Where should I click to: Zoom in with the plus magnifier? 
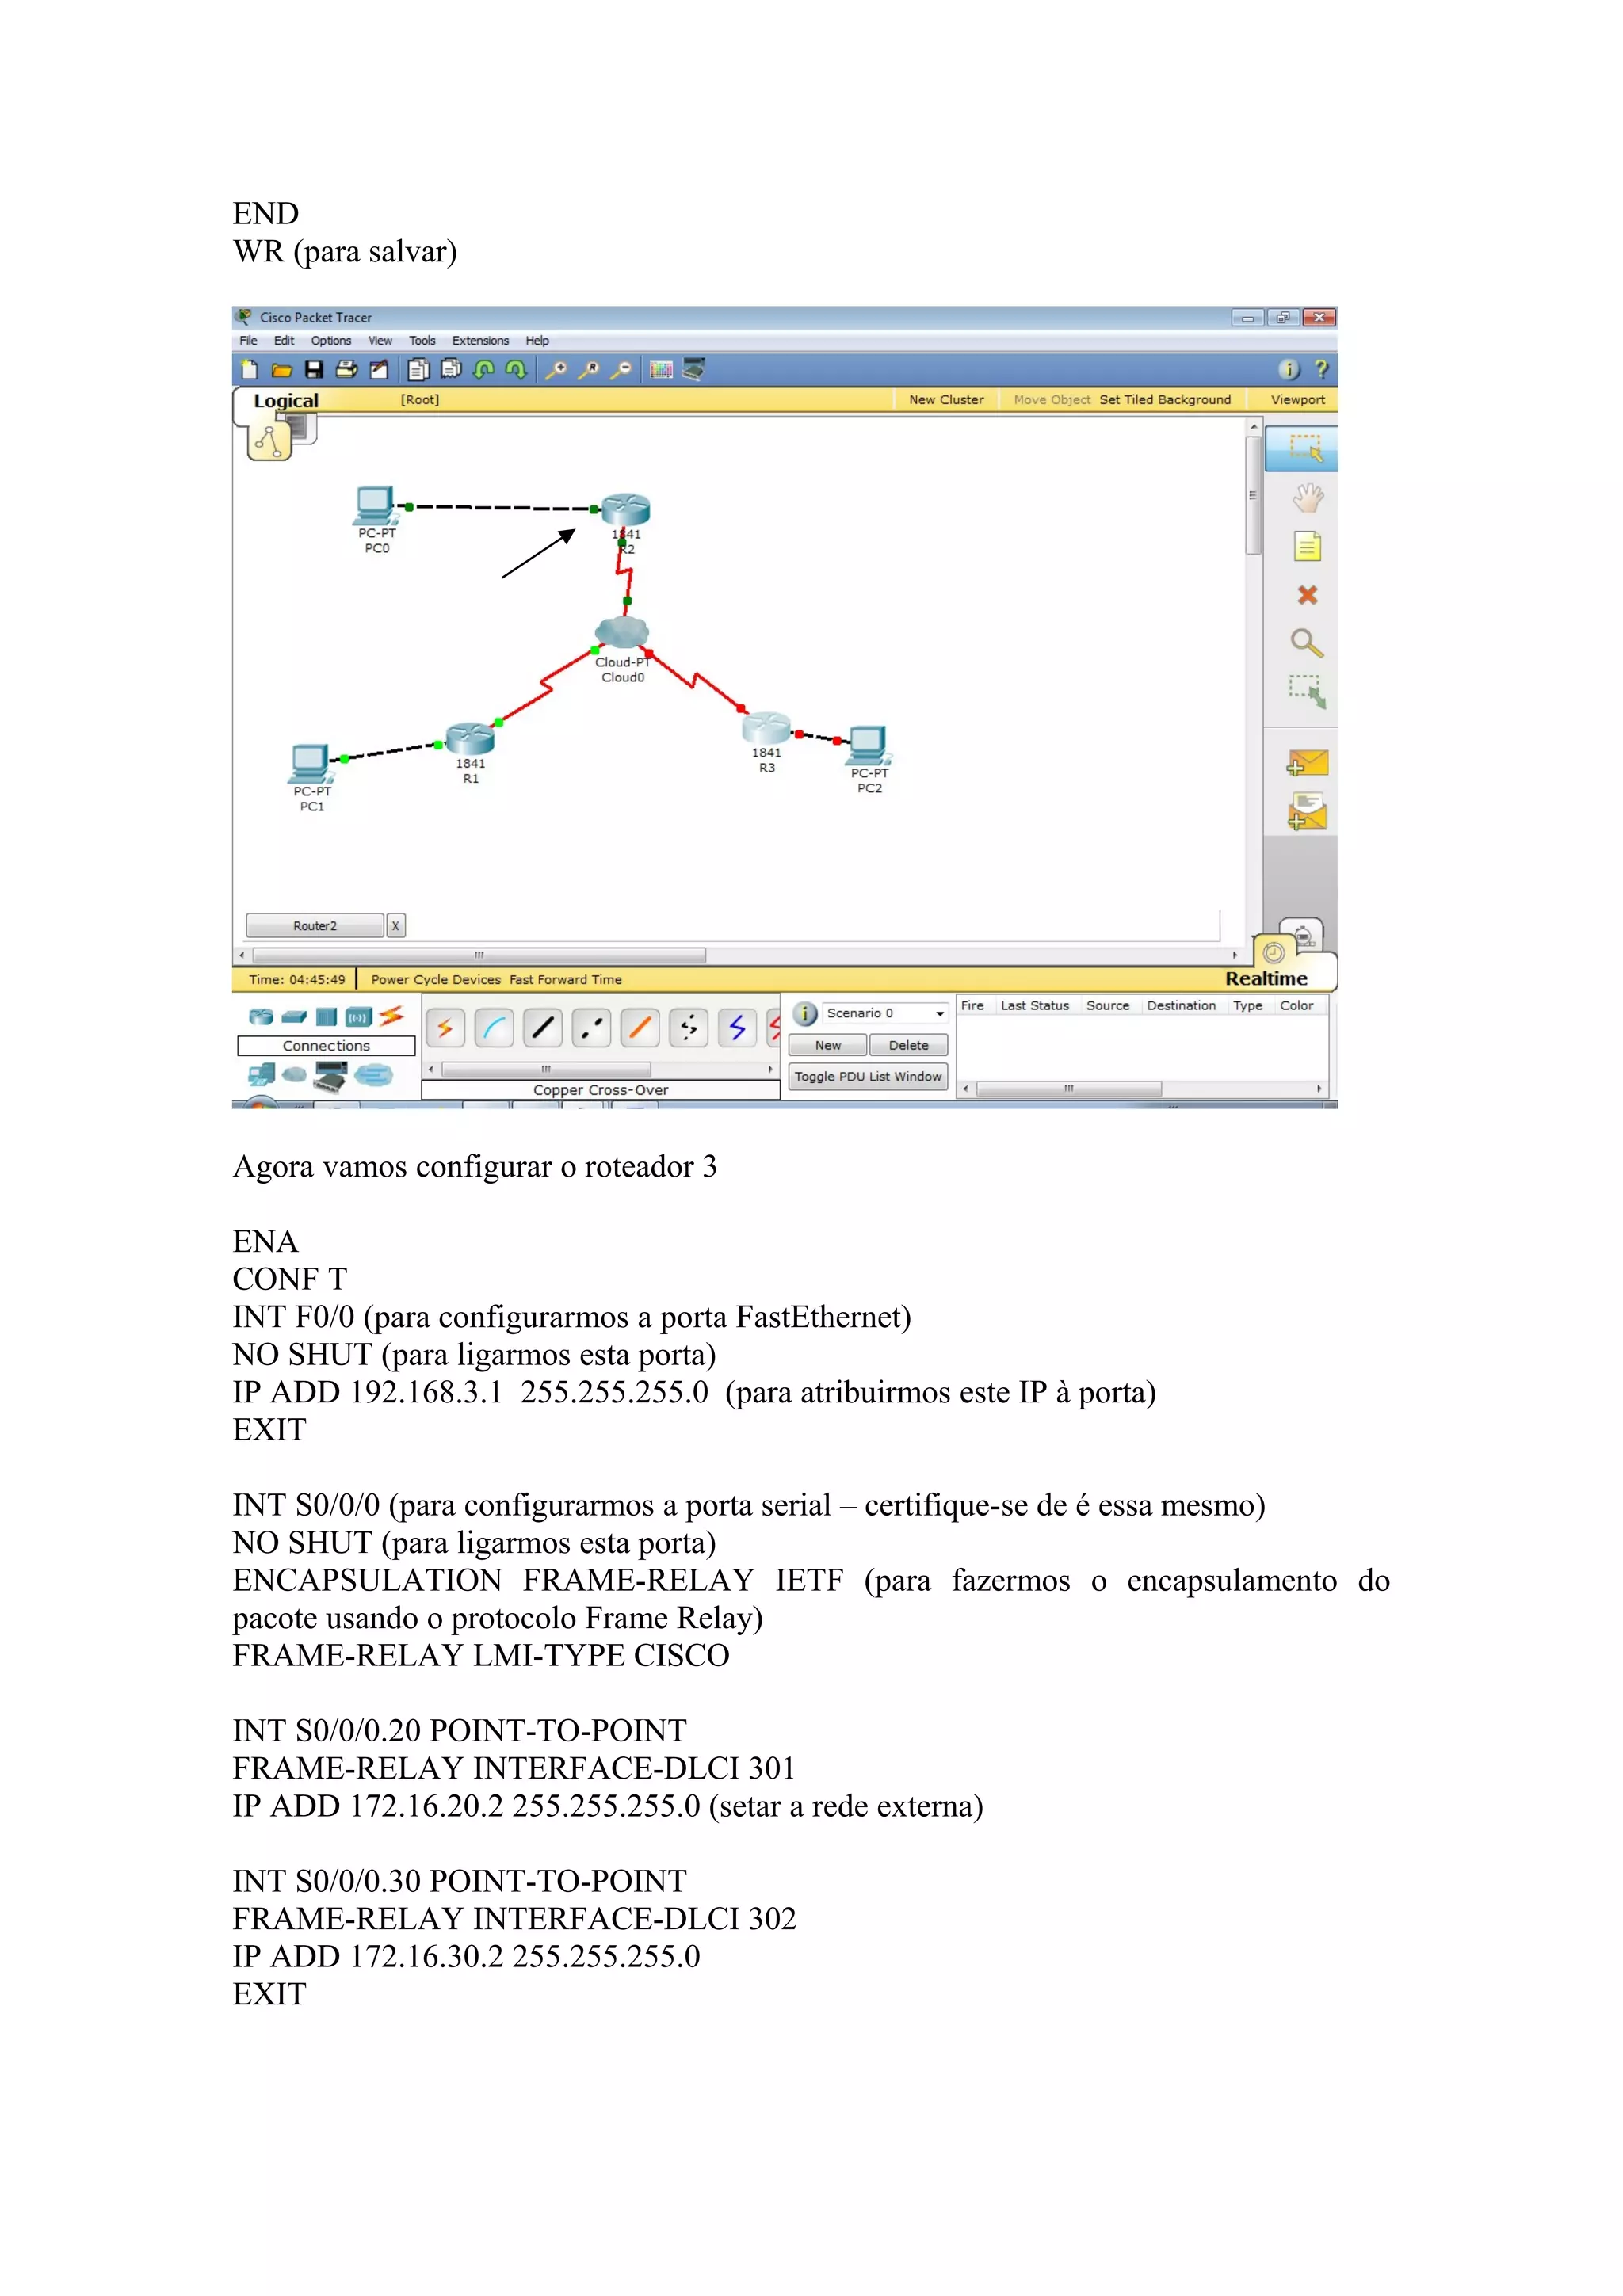[x=556, y=370]
